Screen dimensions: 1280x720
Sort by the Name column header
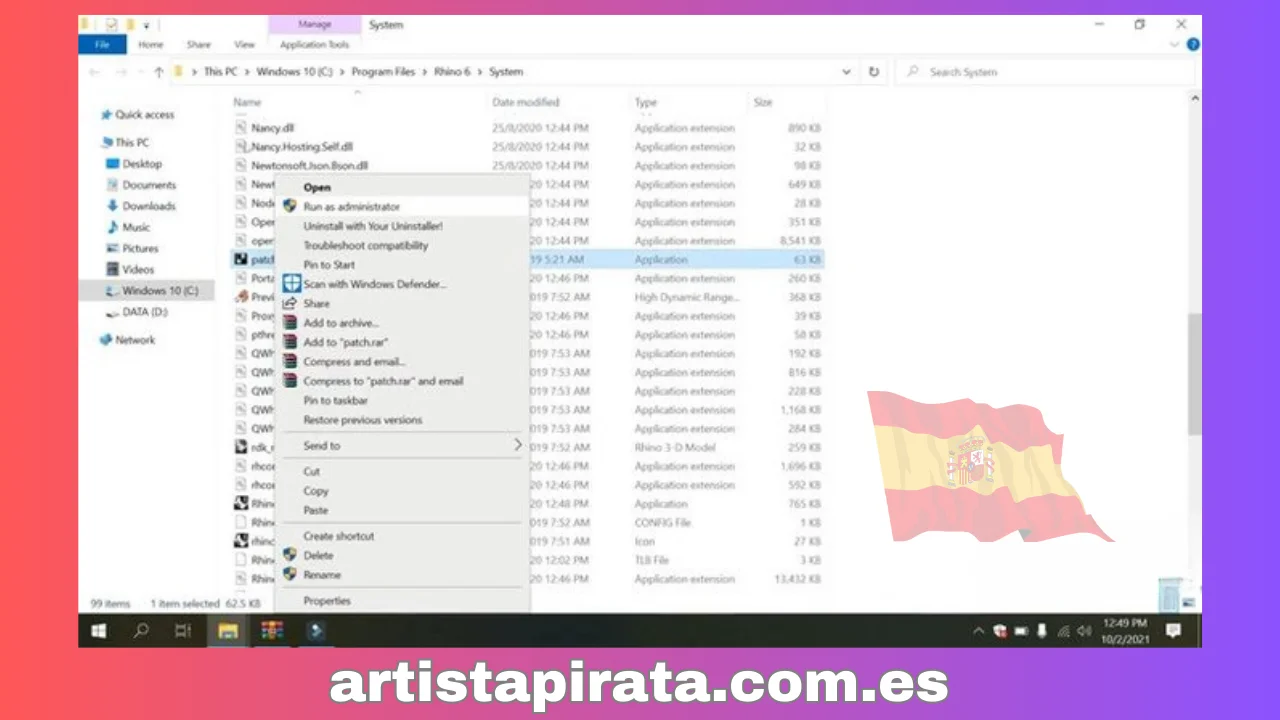point(247,102)
